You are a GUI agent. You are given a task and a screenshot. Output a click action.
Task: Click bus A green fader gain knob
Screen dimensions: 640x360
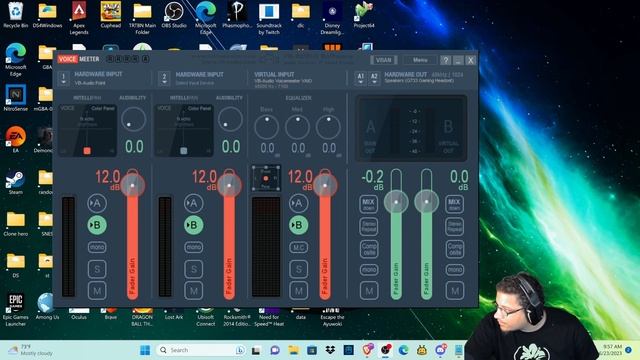pos(396,202)
